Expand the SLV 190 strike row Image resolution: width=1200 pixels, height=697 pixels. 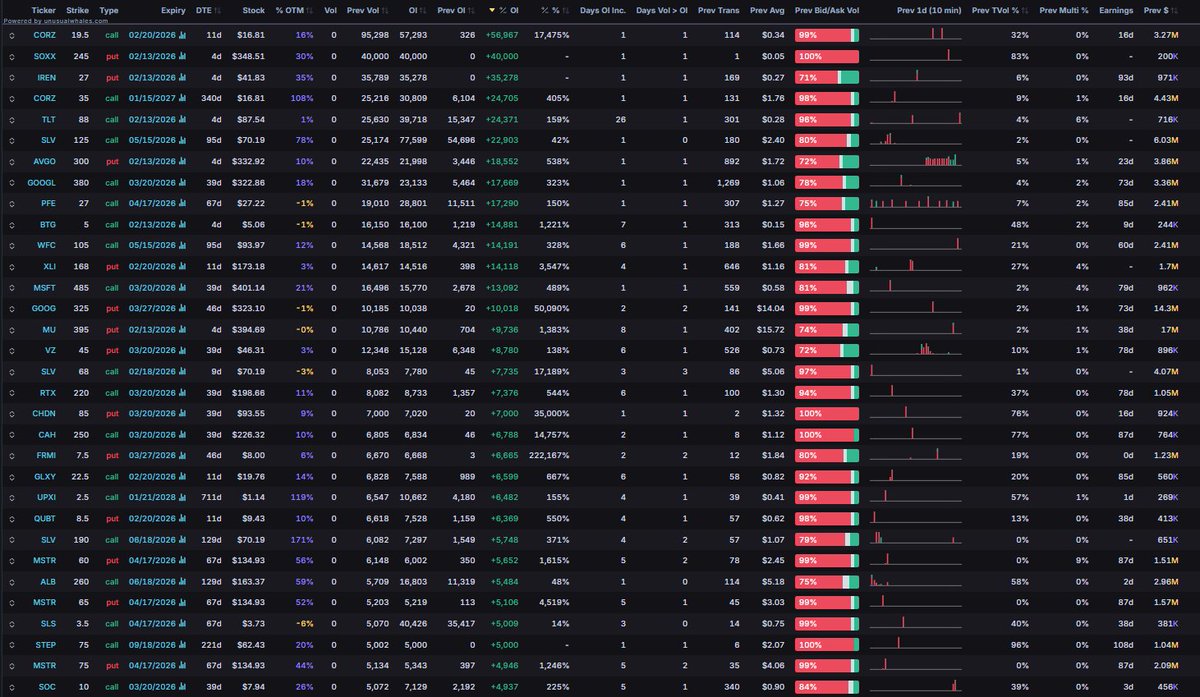click(x=12, y=539)
